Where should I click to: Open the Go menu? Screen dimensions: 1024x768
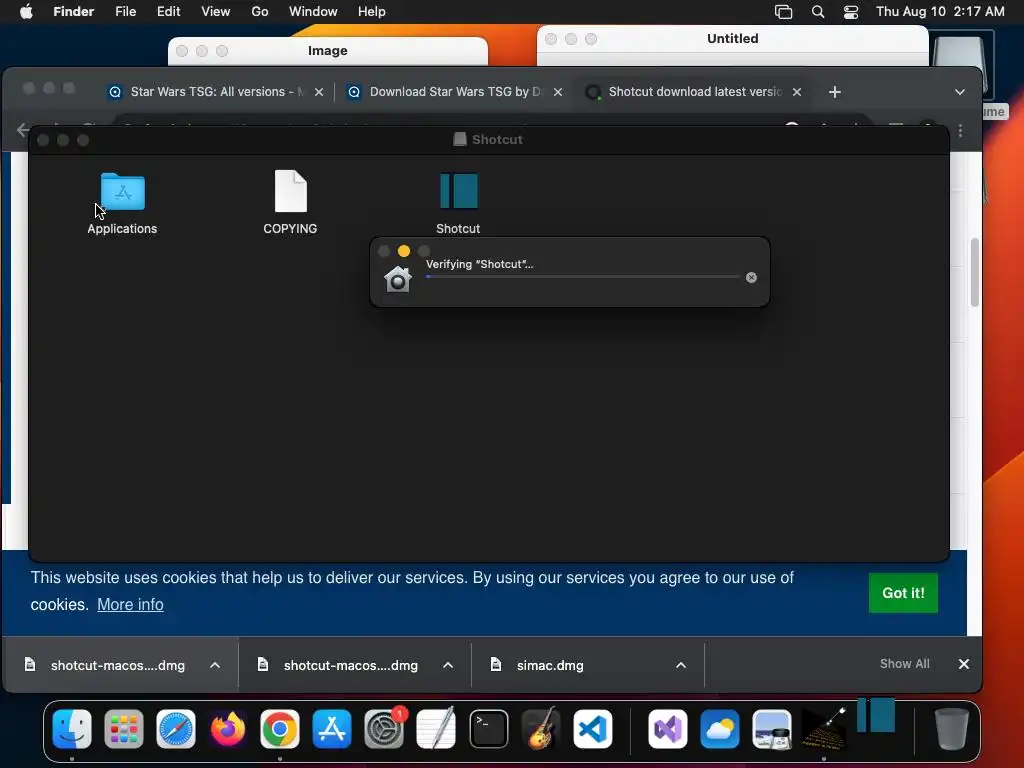(260, 12)
